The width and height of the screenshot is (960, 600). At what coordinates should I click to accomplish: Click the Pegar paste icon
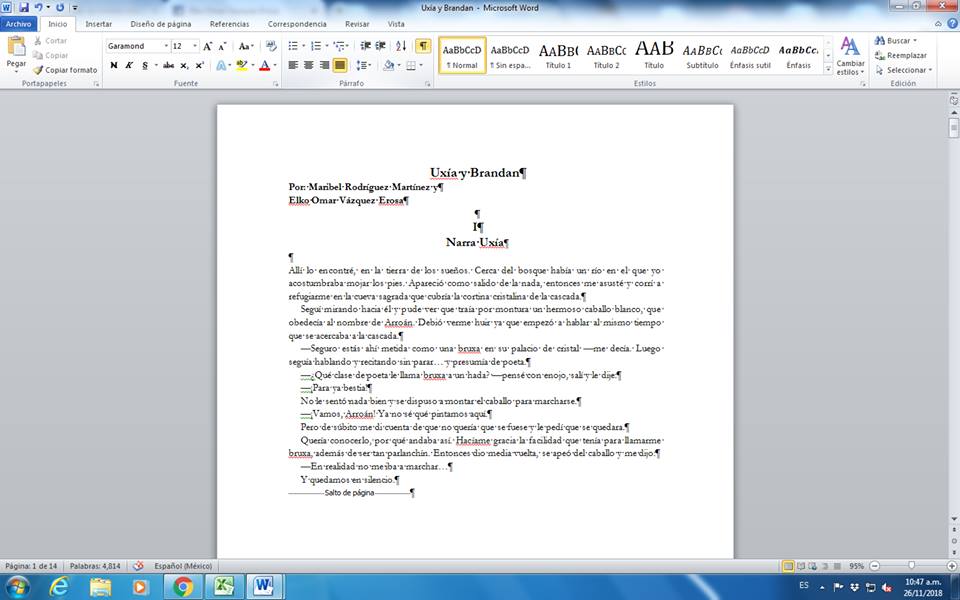[16, 48]
